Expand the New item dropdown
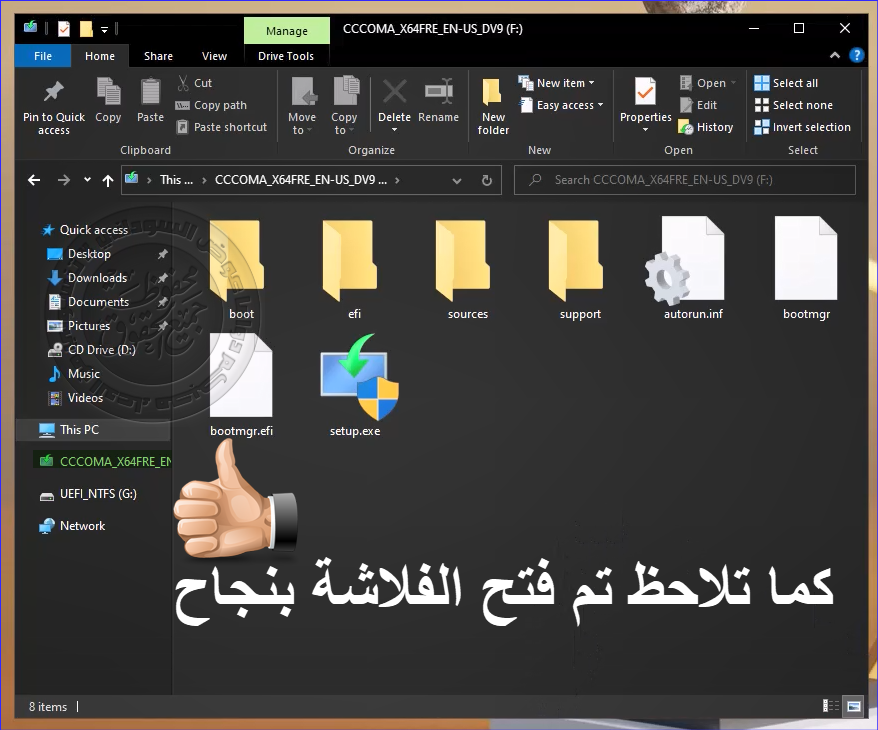The height and width of the screenshot is (730, 878). 557,83
